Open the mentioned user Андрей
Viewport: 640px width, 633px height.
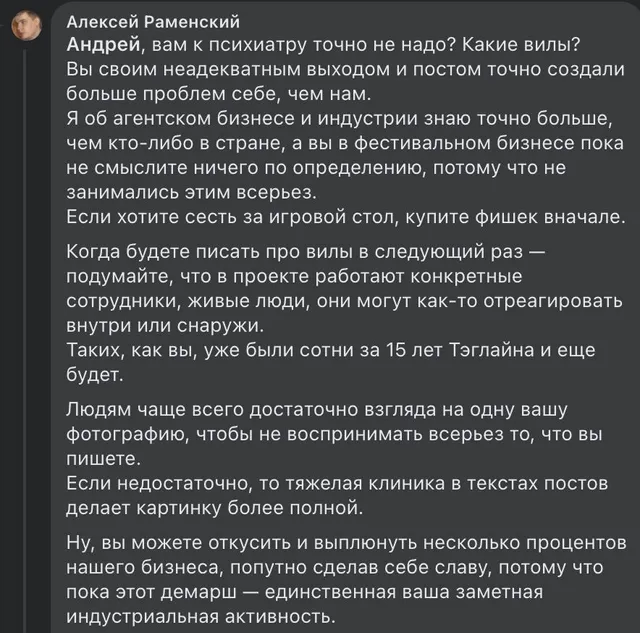click(103, 45)
